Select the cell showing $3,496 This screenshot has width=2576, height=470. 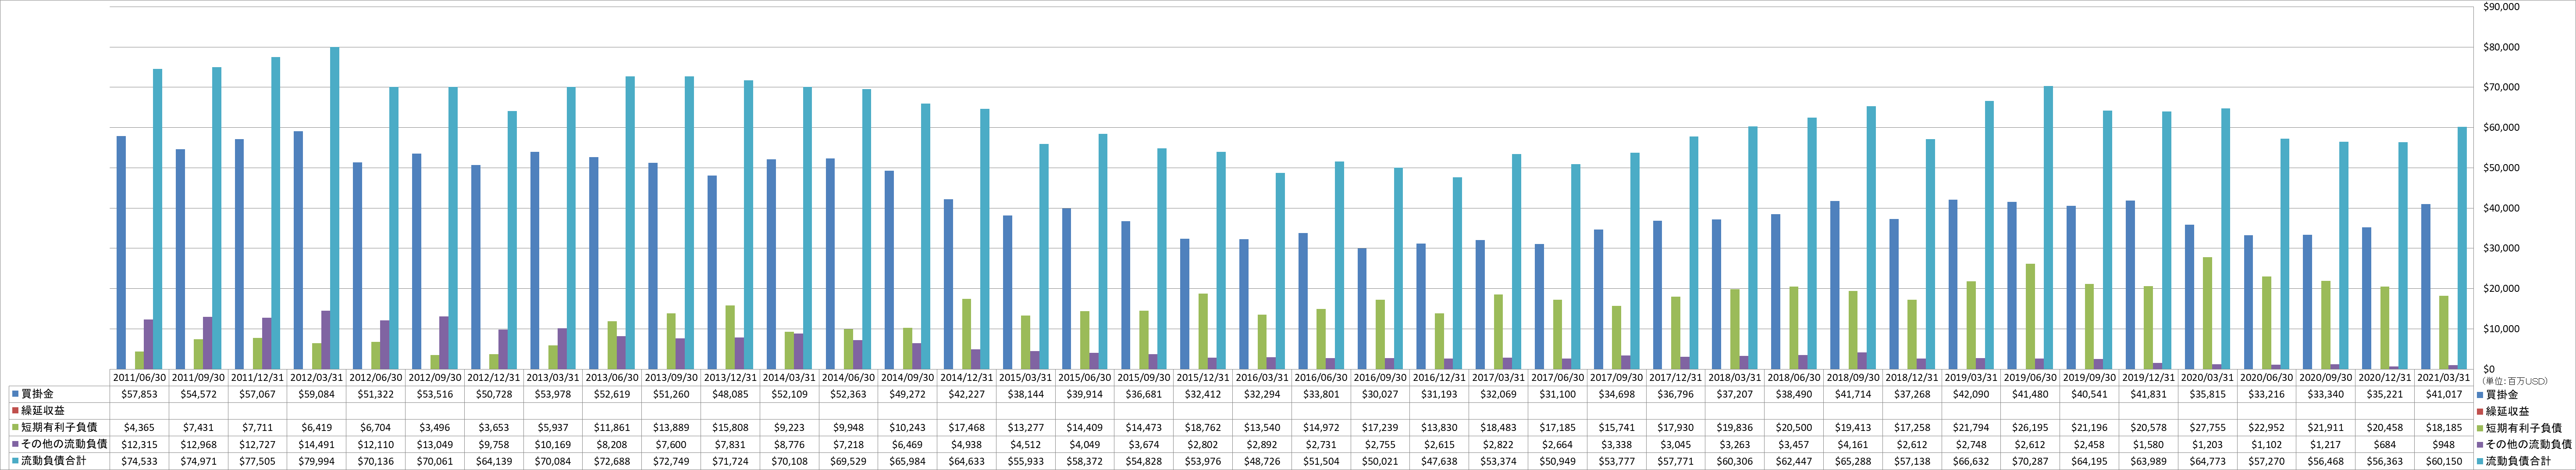click(435, 428)
